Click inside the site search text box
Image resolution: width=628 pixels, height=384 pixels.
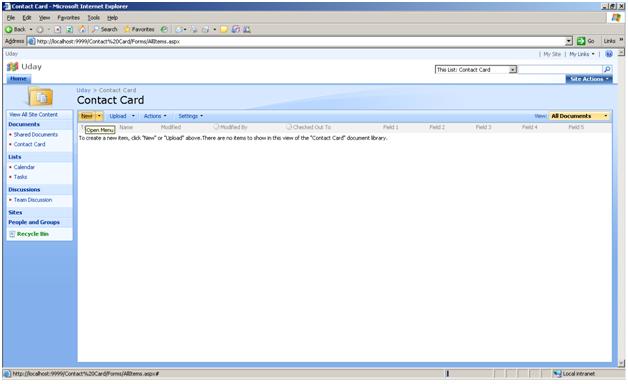560,70
